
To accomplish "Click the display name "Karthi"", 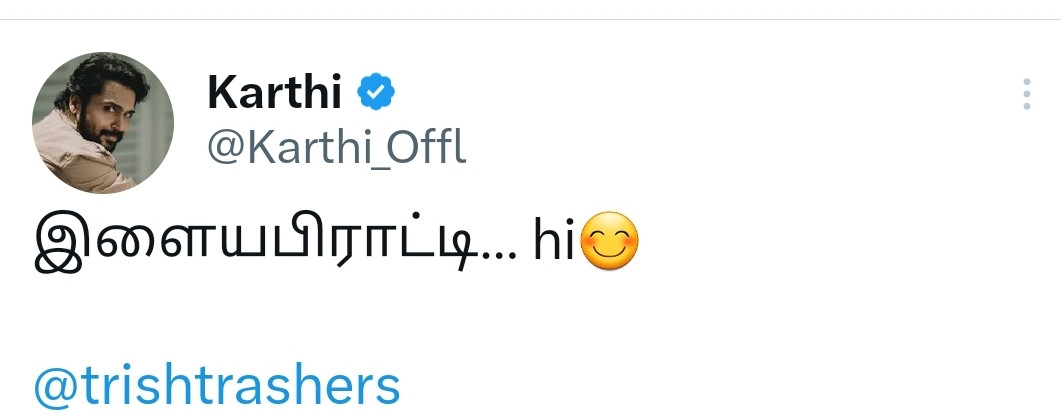I will click(x=275, y=93).
